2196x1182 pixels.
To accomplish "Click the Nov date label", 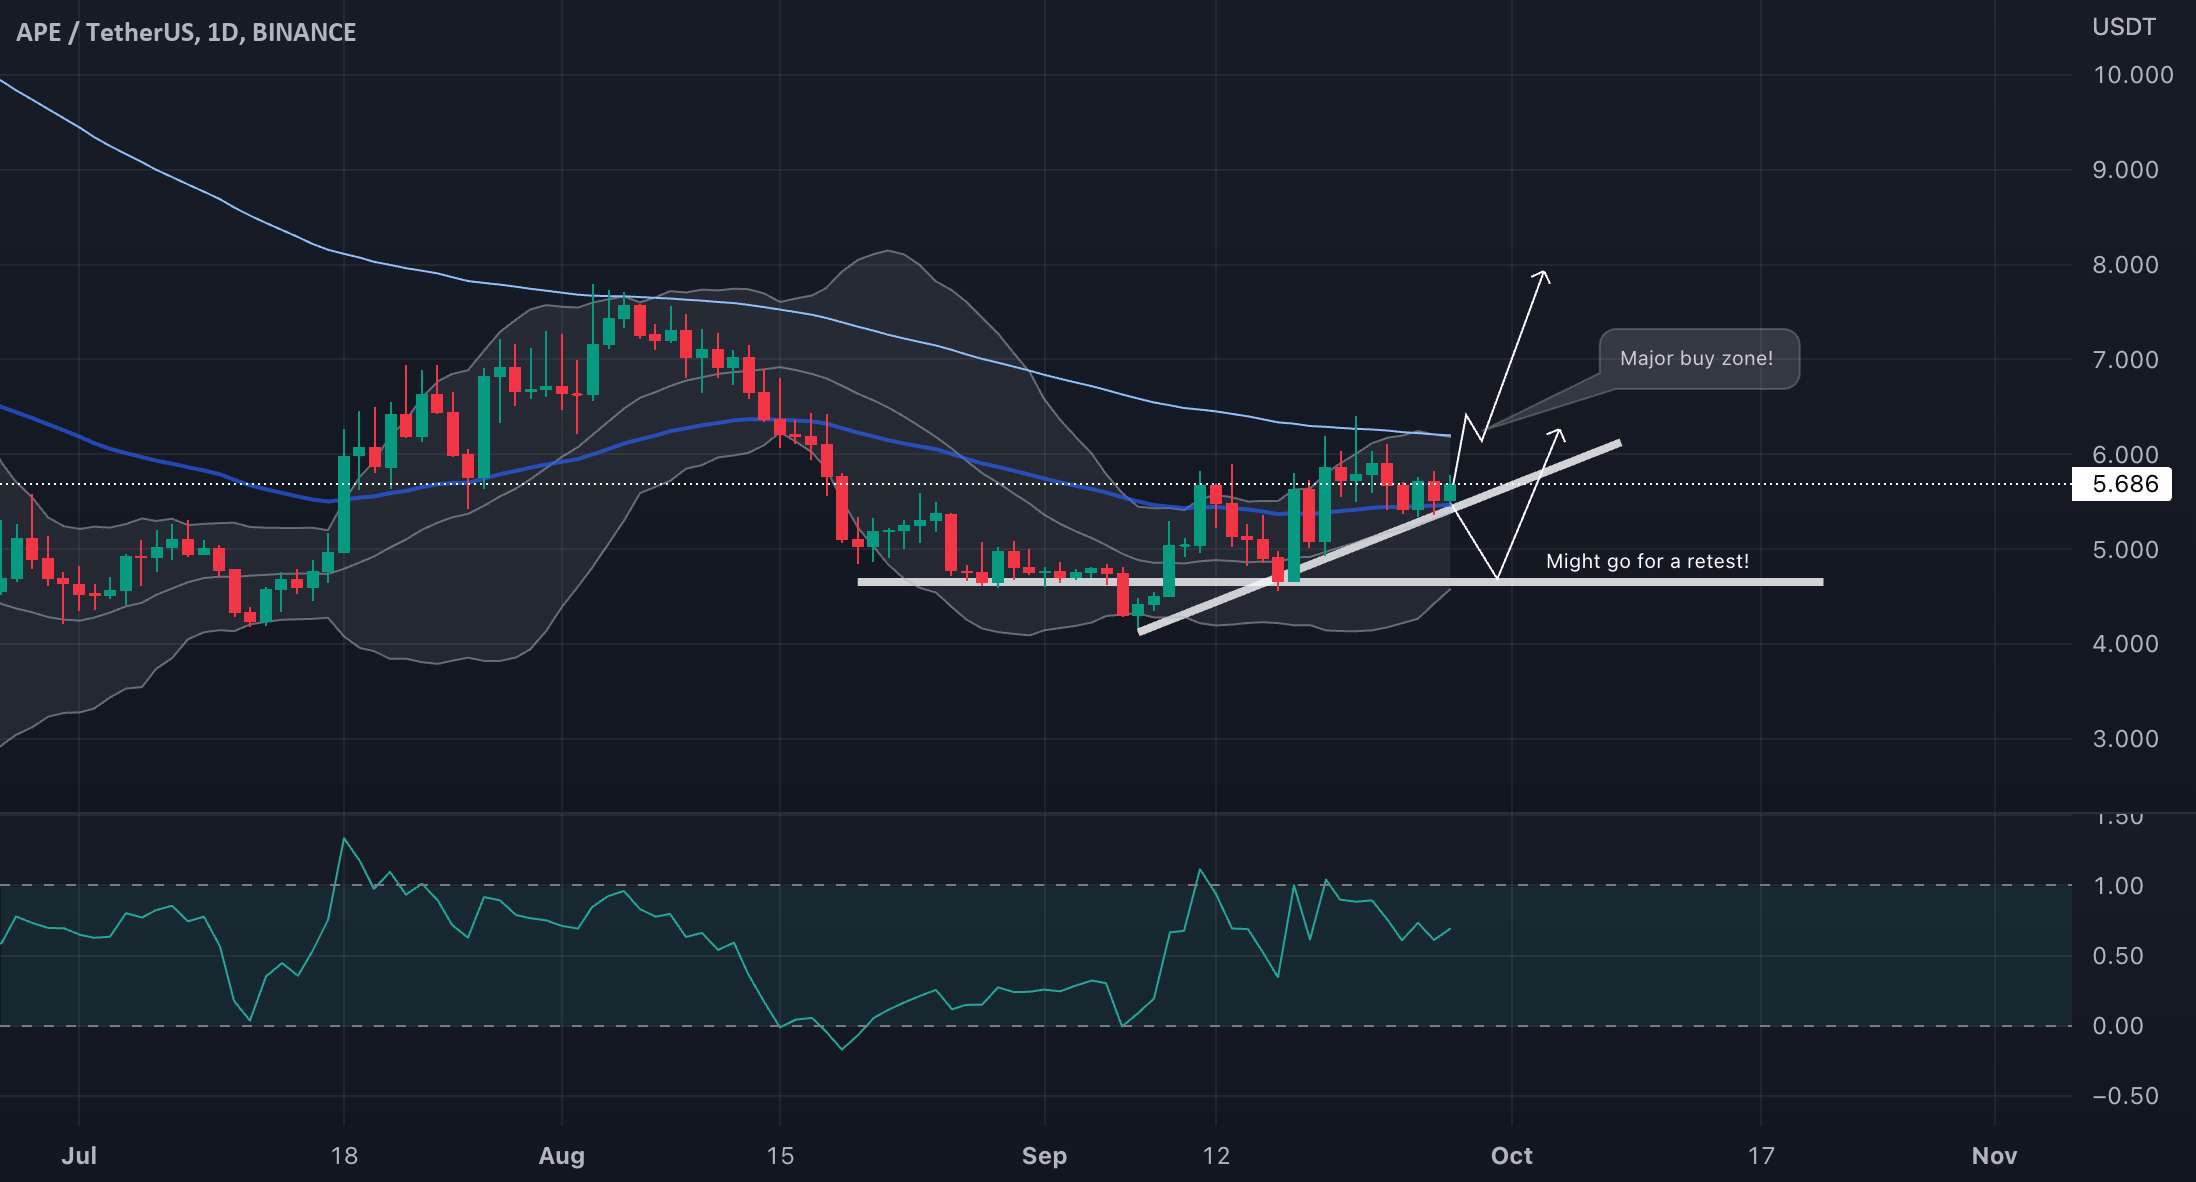I will tap(1995, 1156).
